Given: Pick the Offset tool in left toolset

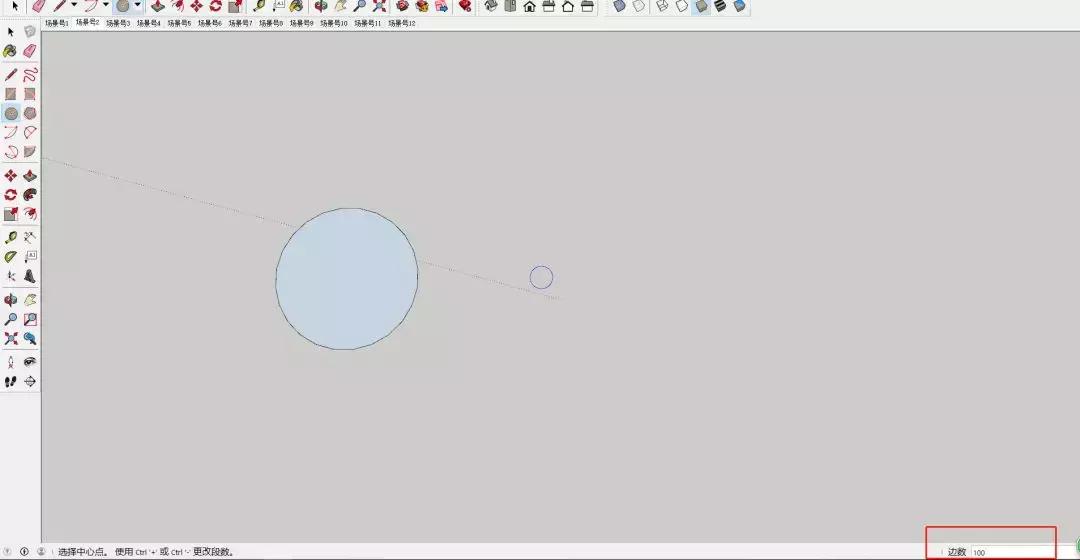Looking at the screenshot, I should point(30,214).
